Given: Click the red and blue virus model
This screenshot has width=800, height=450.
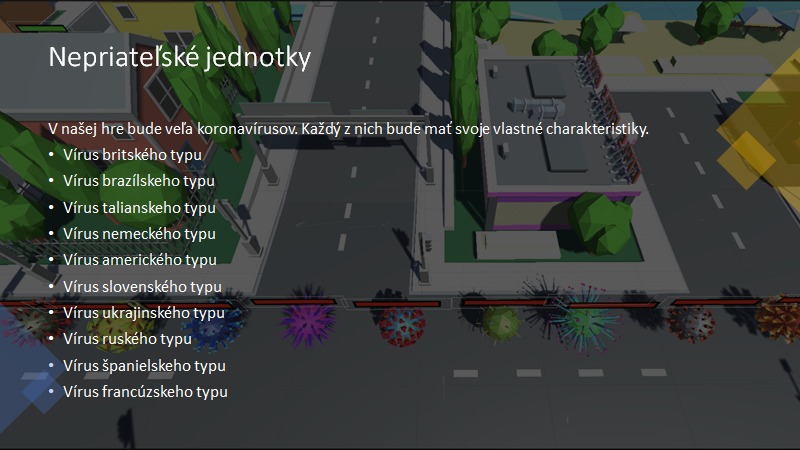Looking at the screenshot, I should point(403,326).
